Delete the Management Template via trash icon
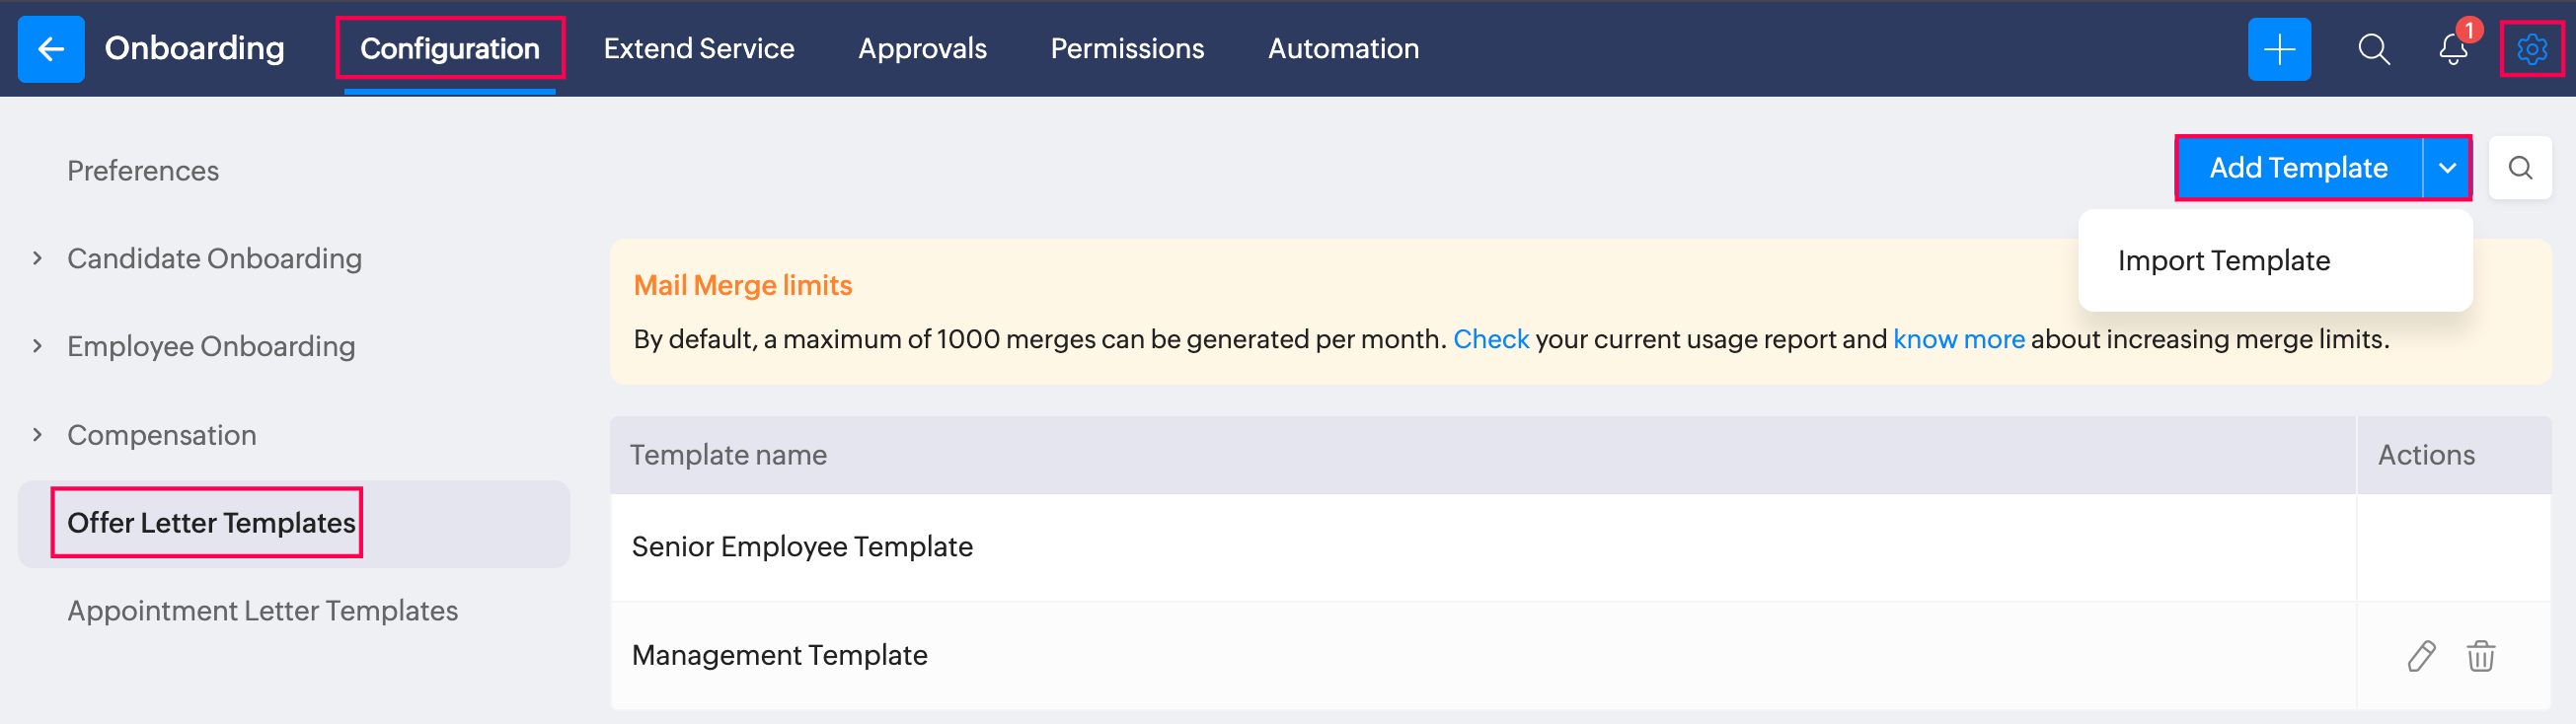The image size is (2576, 724). click(x=2480, y=656)
